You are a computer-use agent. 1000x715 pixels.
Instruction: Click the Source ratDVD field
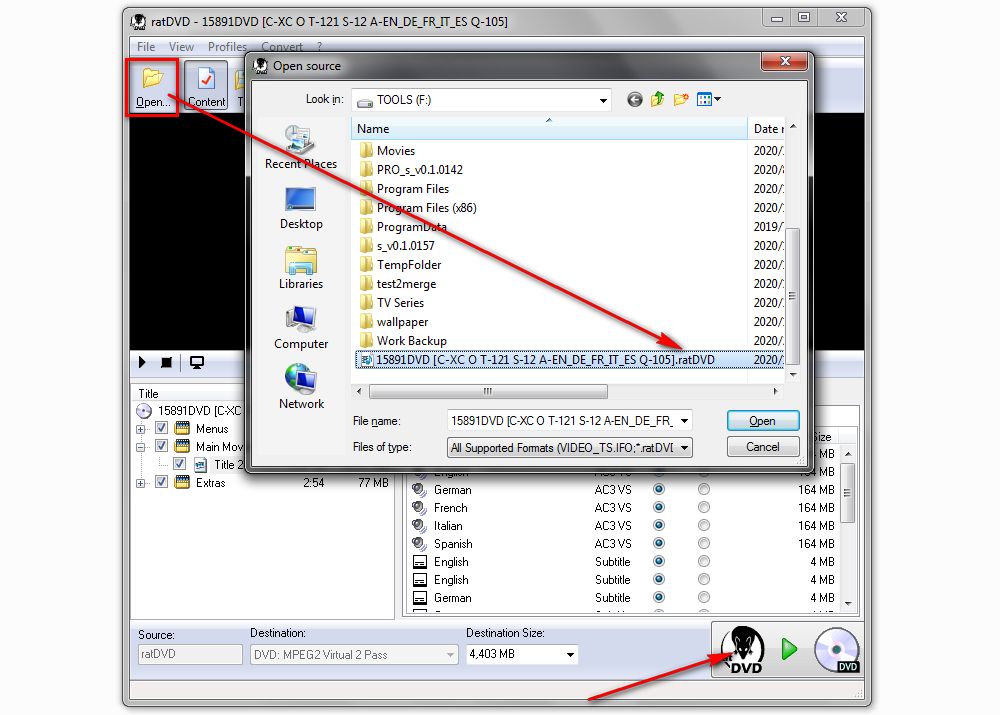pos(189,654)
